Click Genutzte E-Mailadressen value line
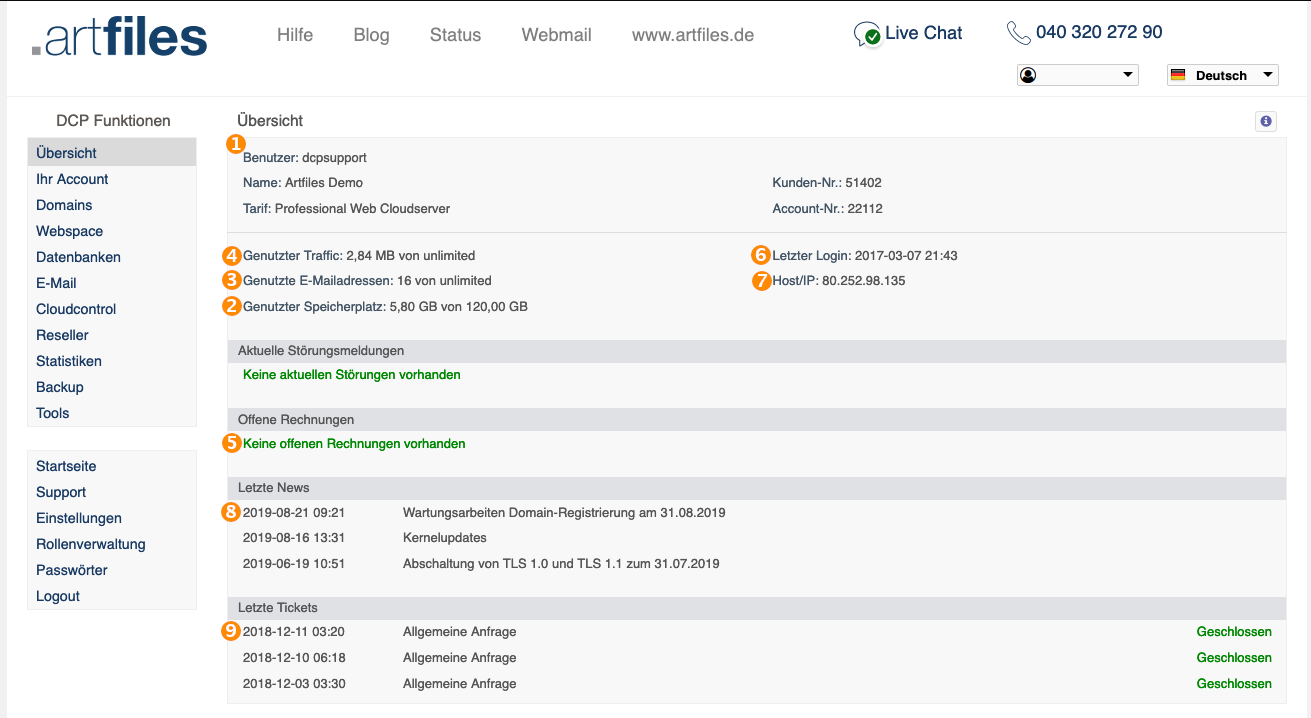This screenshot has height=718, width=1311. 367,281
